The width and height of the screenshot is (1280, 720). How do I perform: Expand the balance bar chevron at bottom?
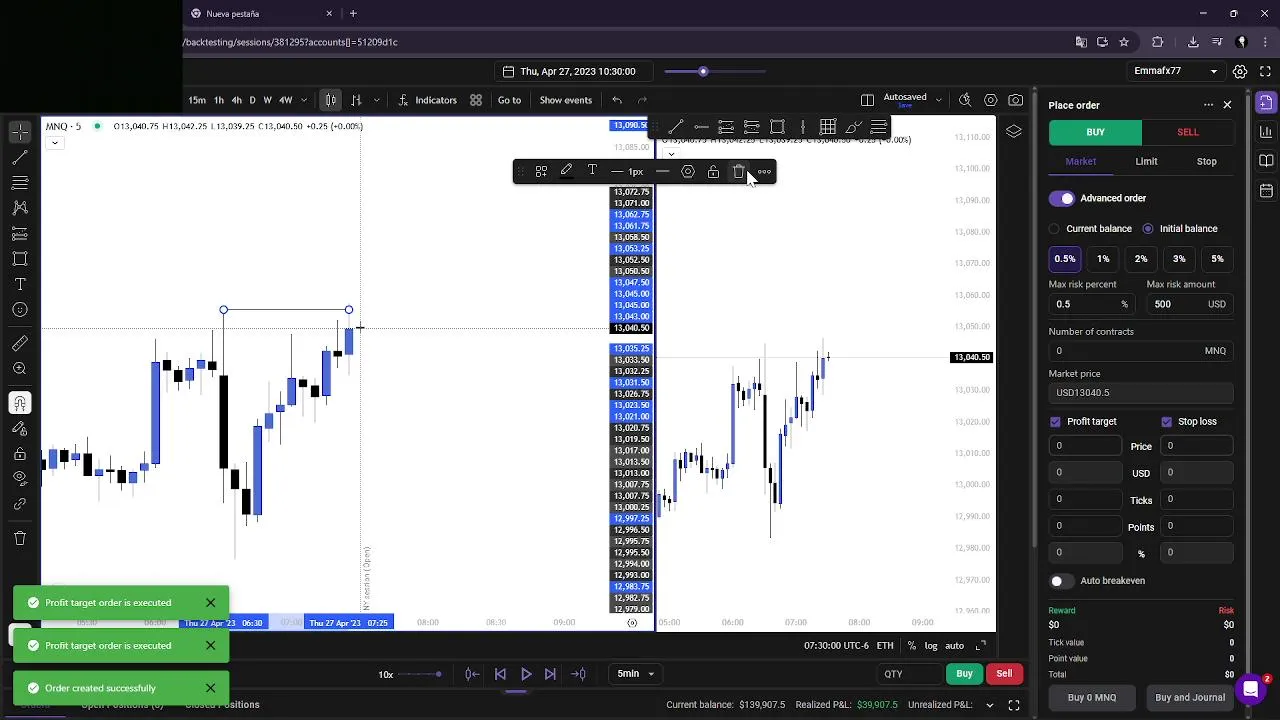990,705
